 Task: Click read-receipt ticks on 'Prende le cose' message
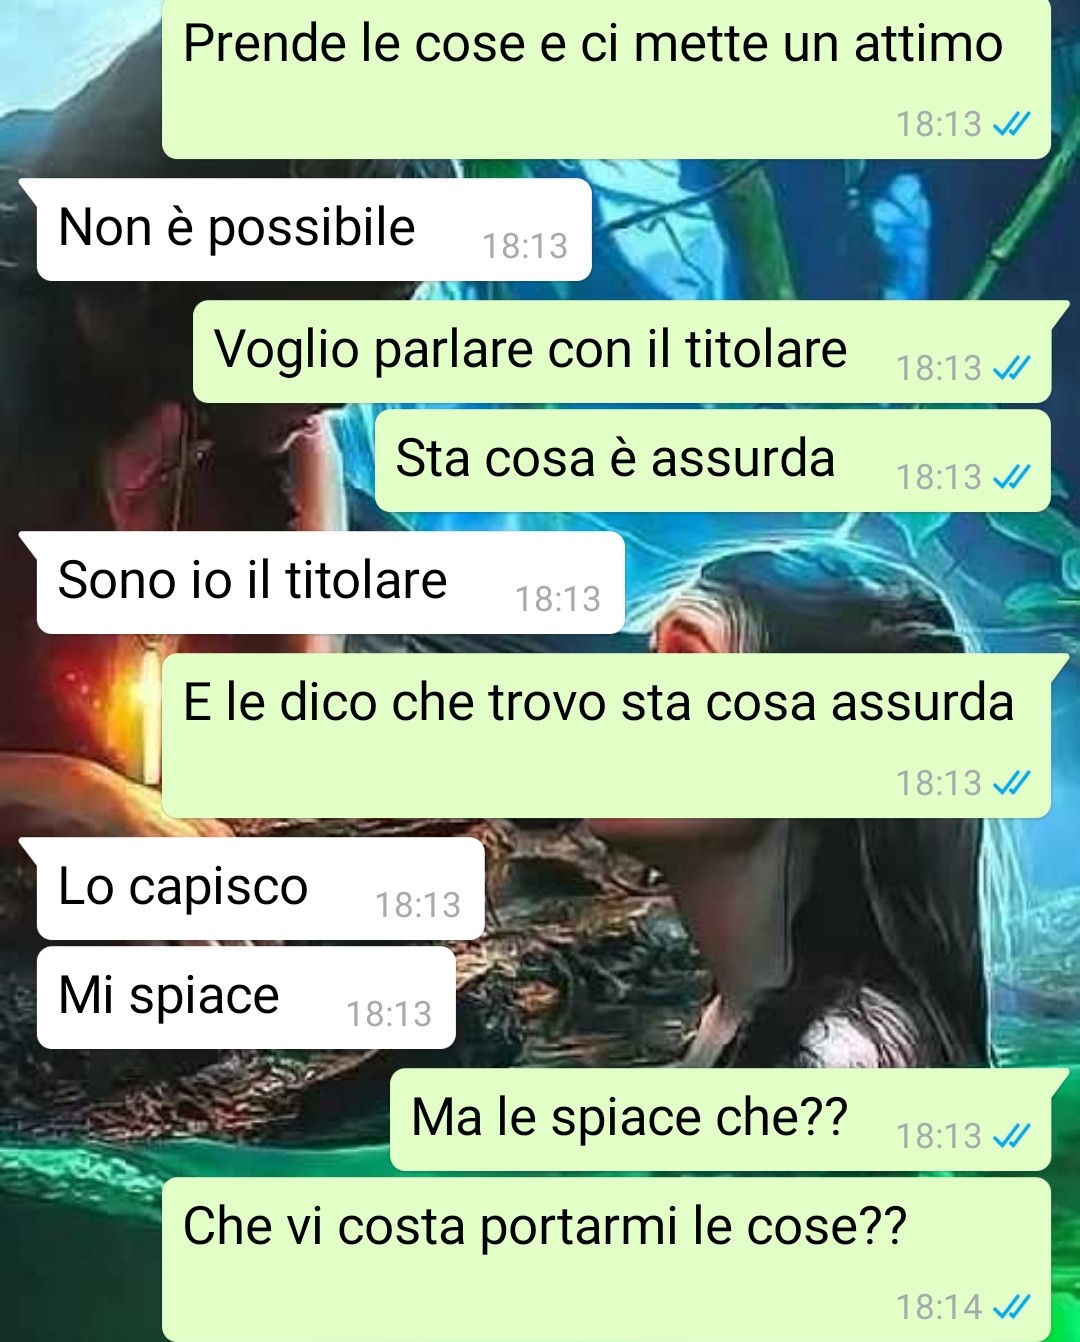1011,124
